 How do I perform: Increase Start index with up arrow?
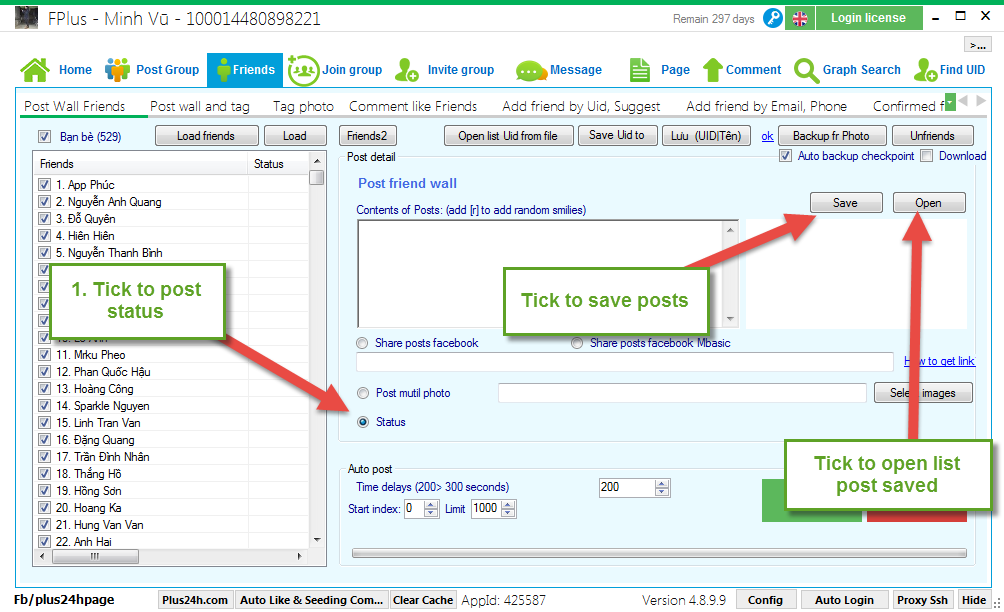coord(432,504)
